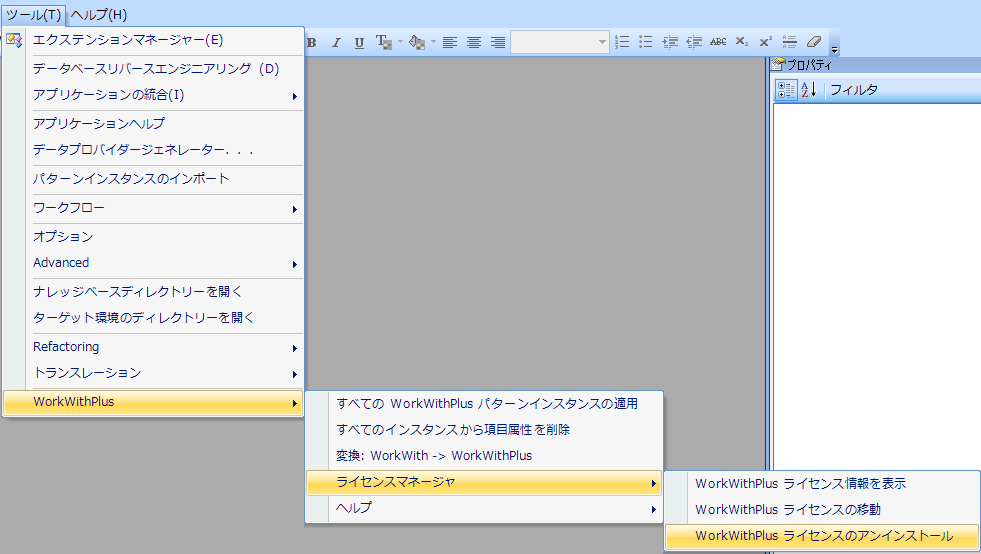Open the empty font combo box
Image resolution: width=981 pixels, height=554 pixels.
[559, 42]
